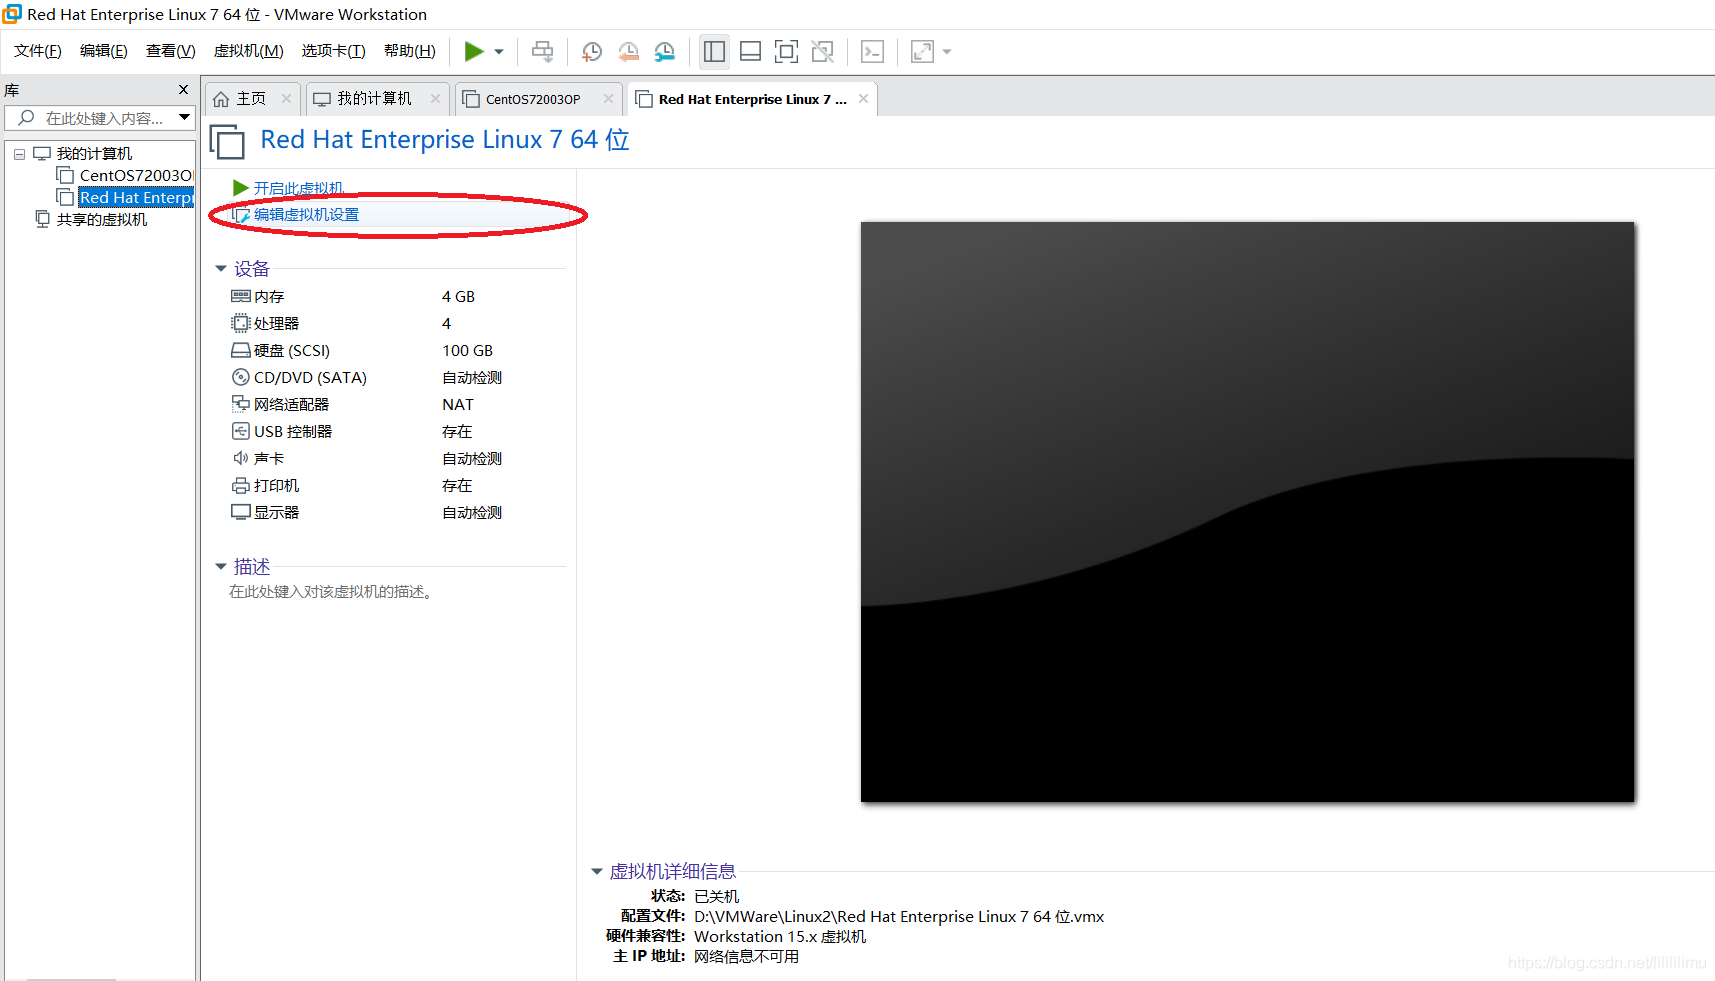Open the 硬盘 (SCSI) device setting
Image resolution: width=1715 pixels, height=981 pixels.
(280, 351)
